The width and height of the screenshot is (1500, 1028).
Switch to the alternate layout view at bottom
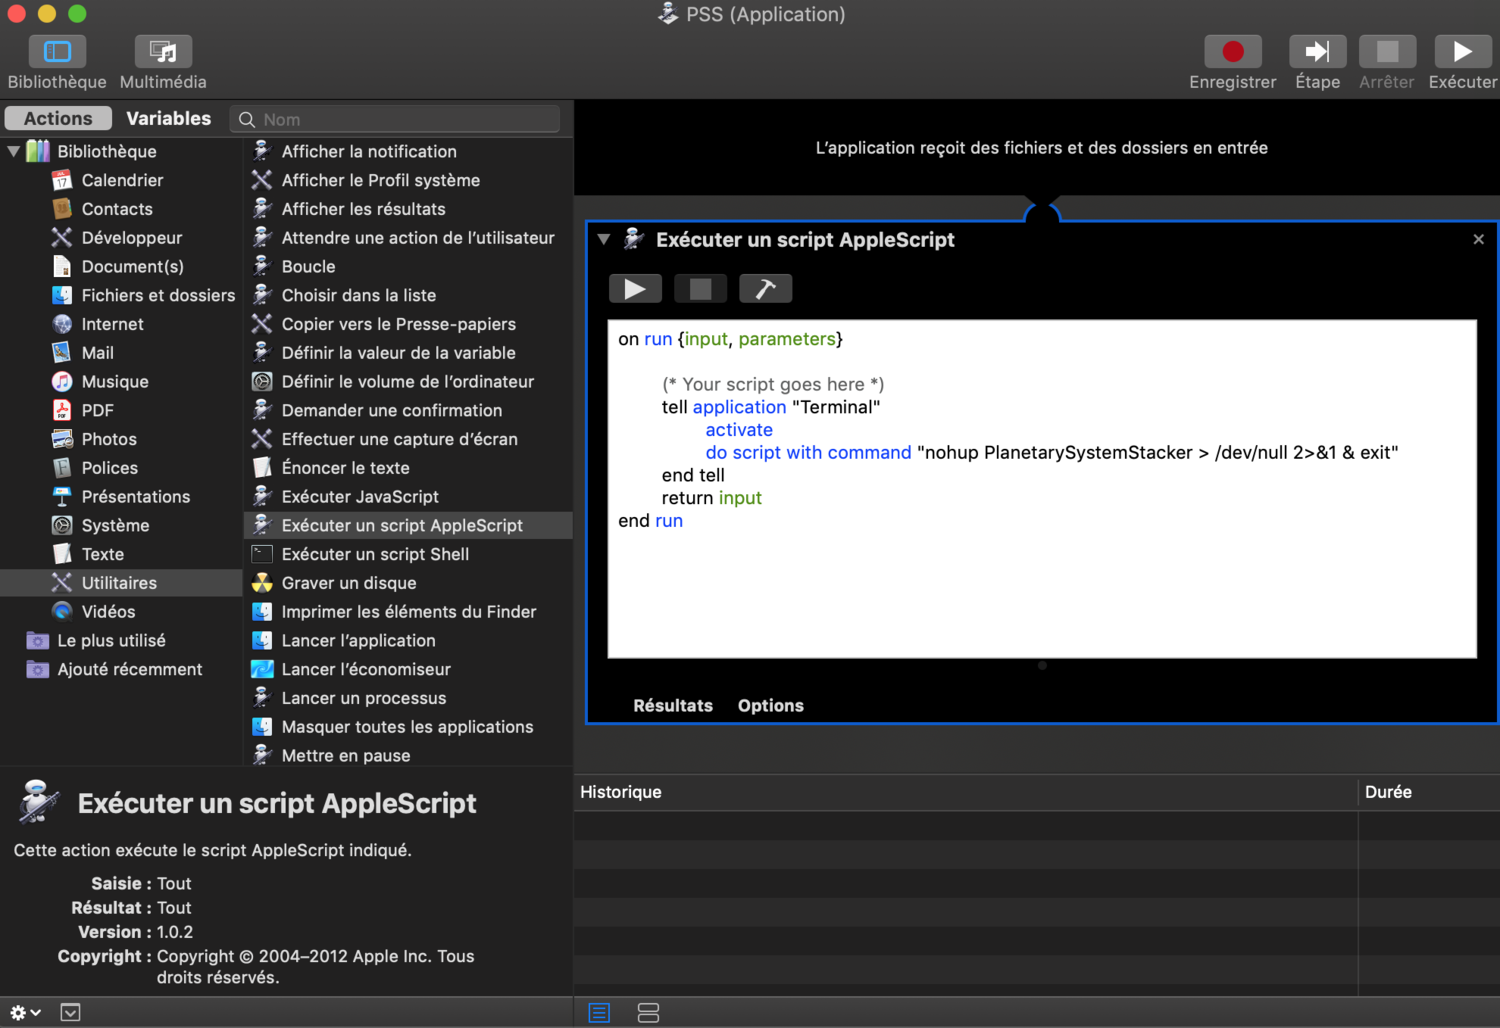(x=648, y=1012)
